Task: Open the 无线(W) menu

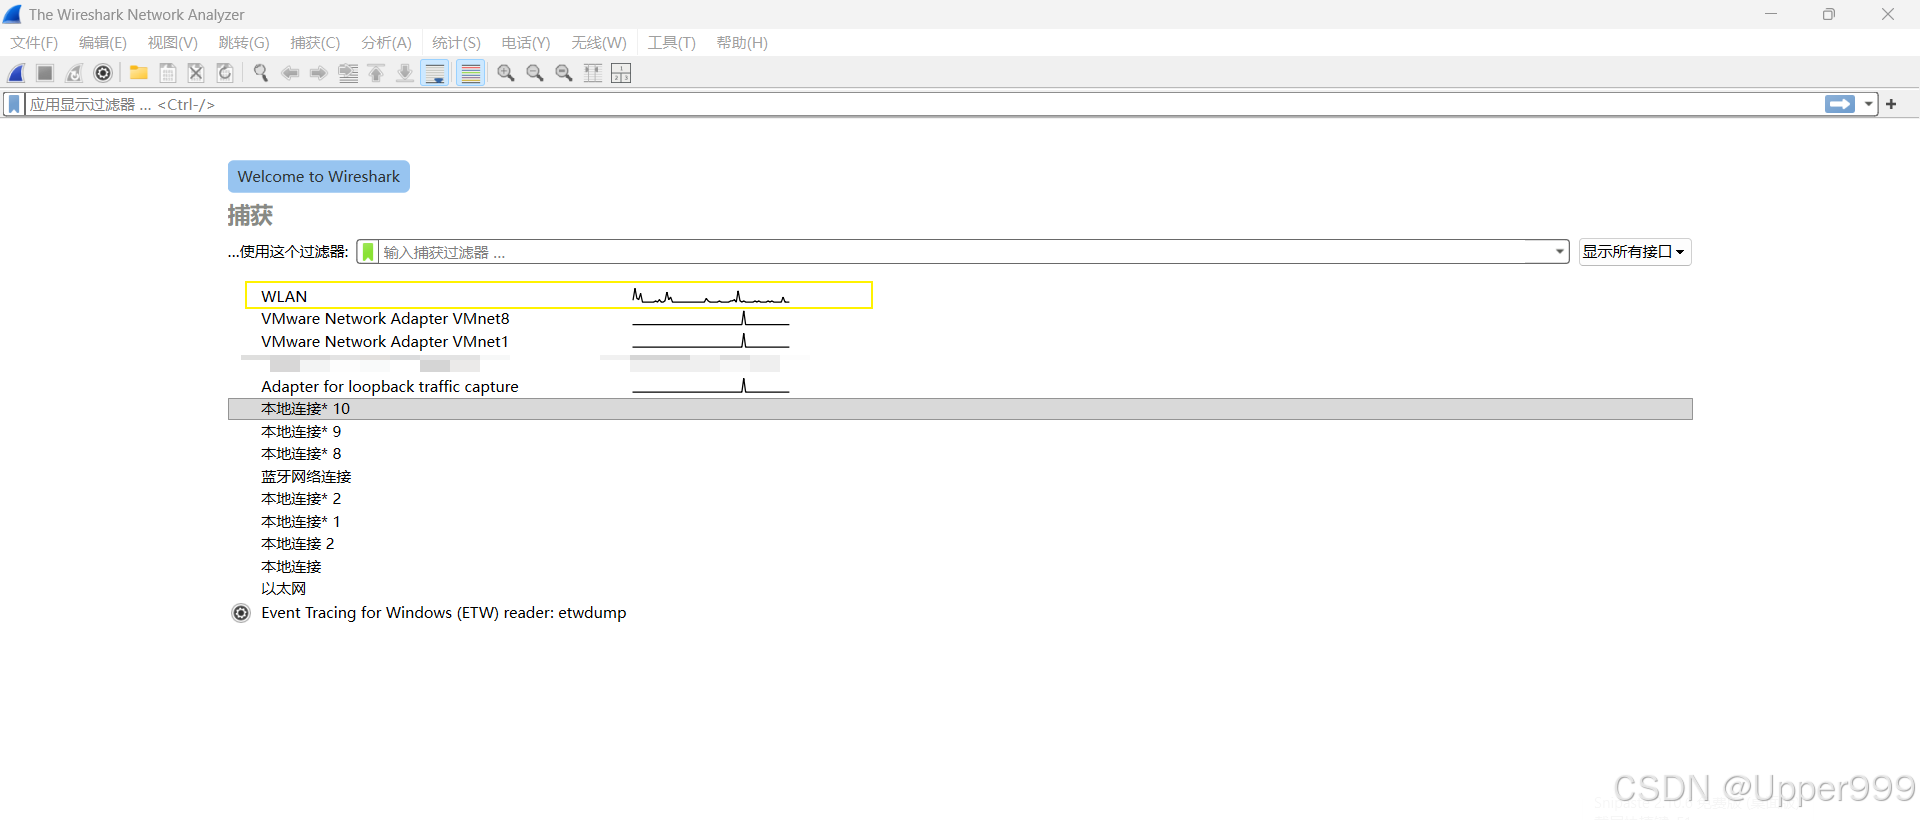Action: click(599, 42)
